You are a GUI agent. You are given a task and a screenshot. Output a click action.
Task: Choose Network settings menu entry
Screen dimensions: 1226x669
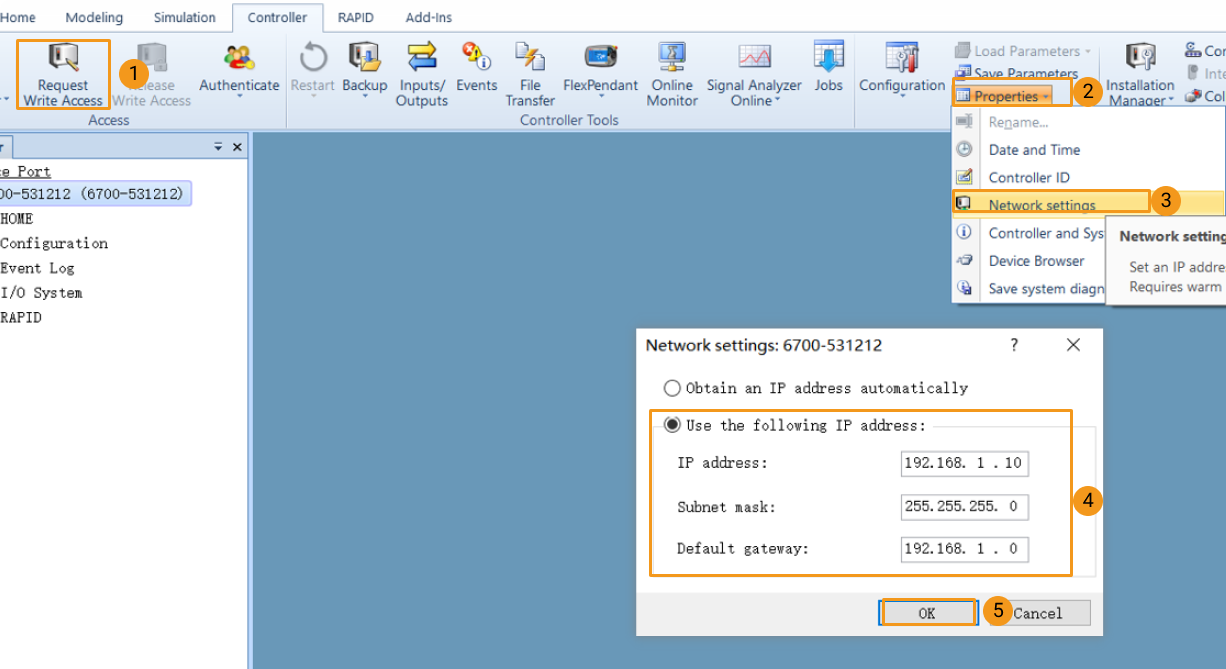[1042, 205]
